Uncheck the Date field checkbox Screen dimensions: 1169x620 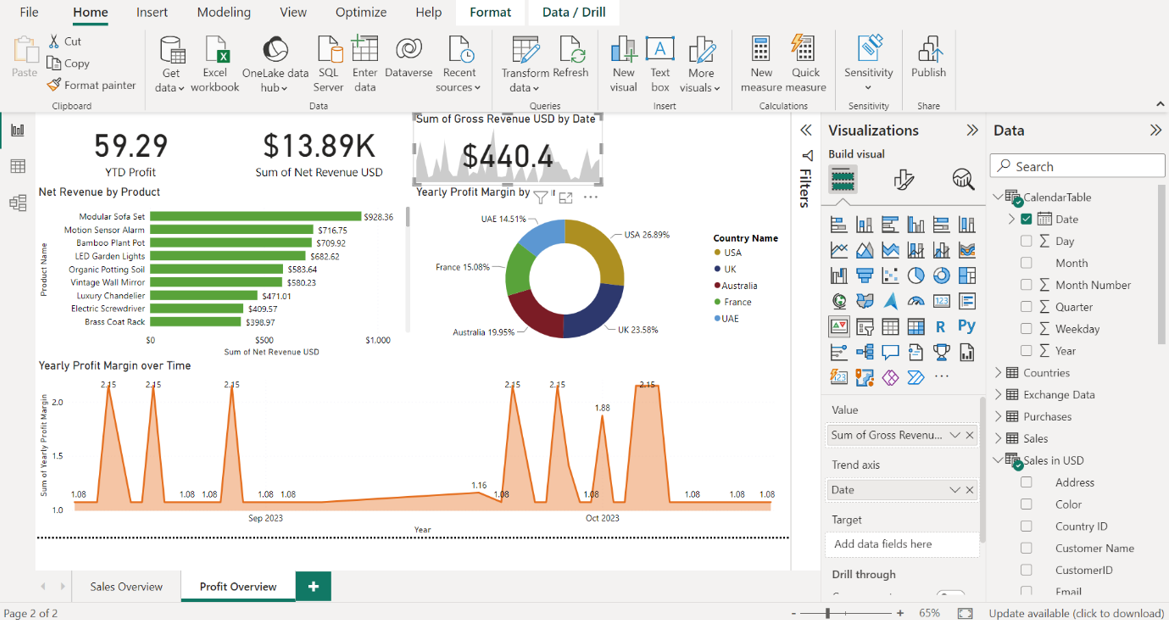1026,219
